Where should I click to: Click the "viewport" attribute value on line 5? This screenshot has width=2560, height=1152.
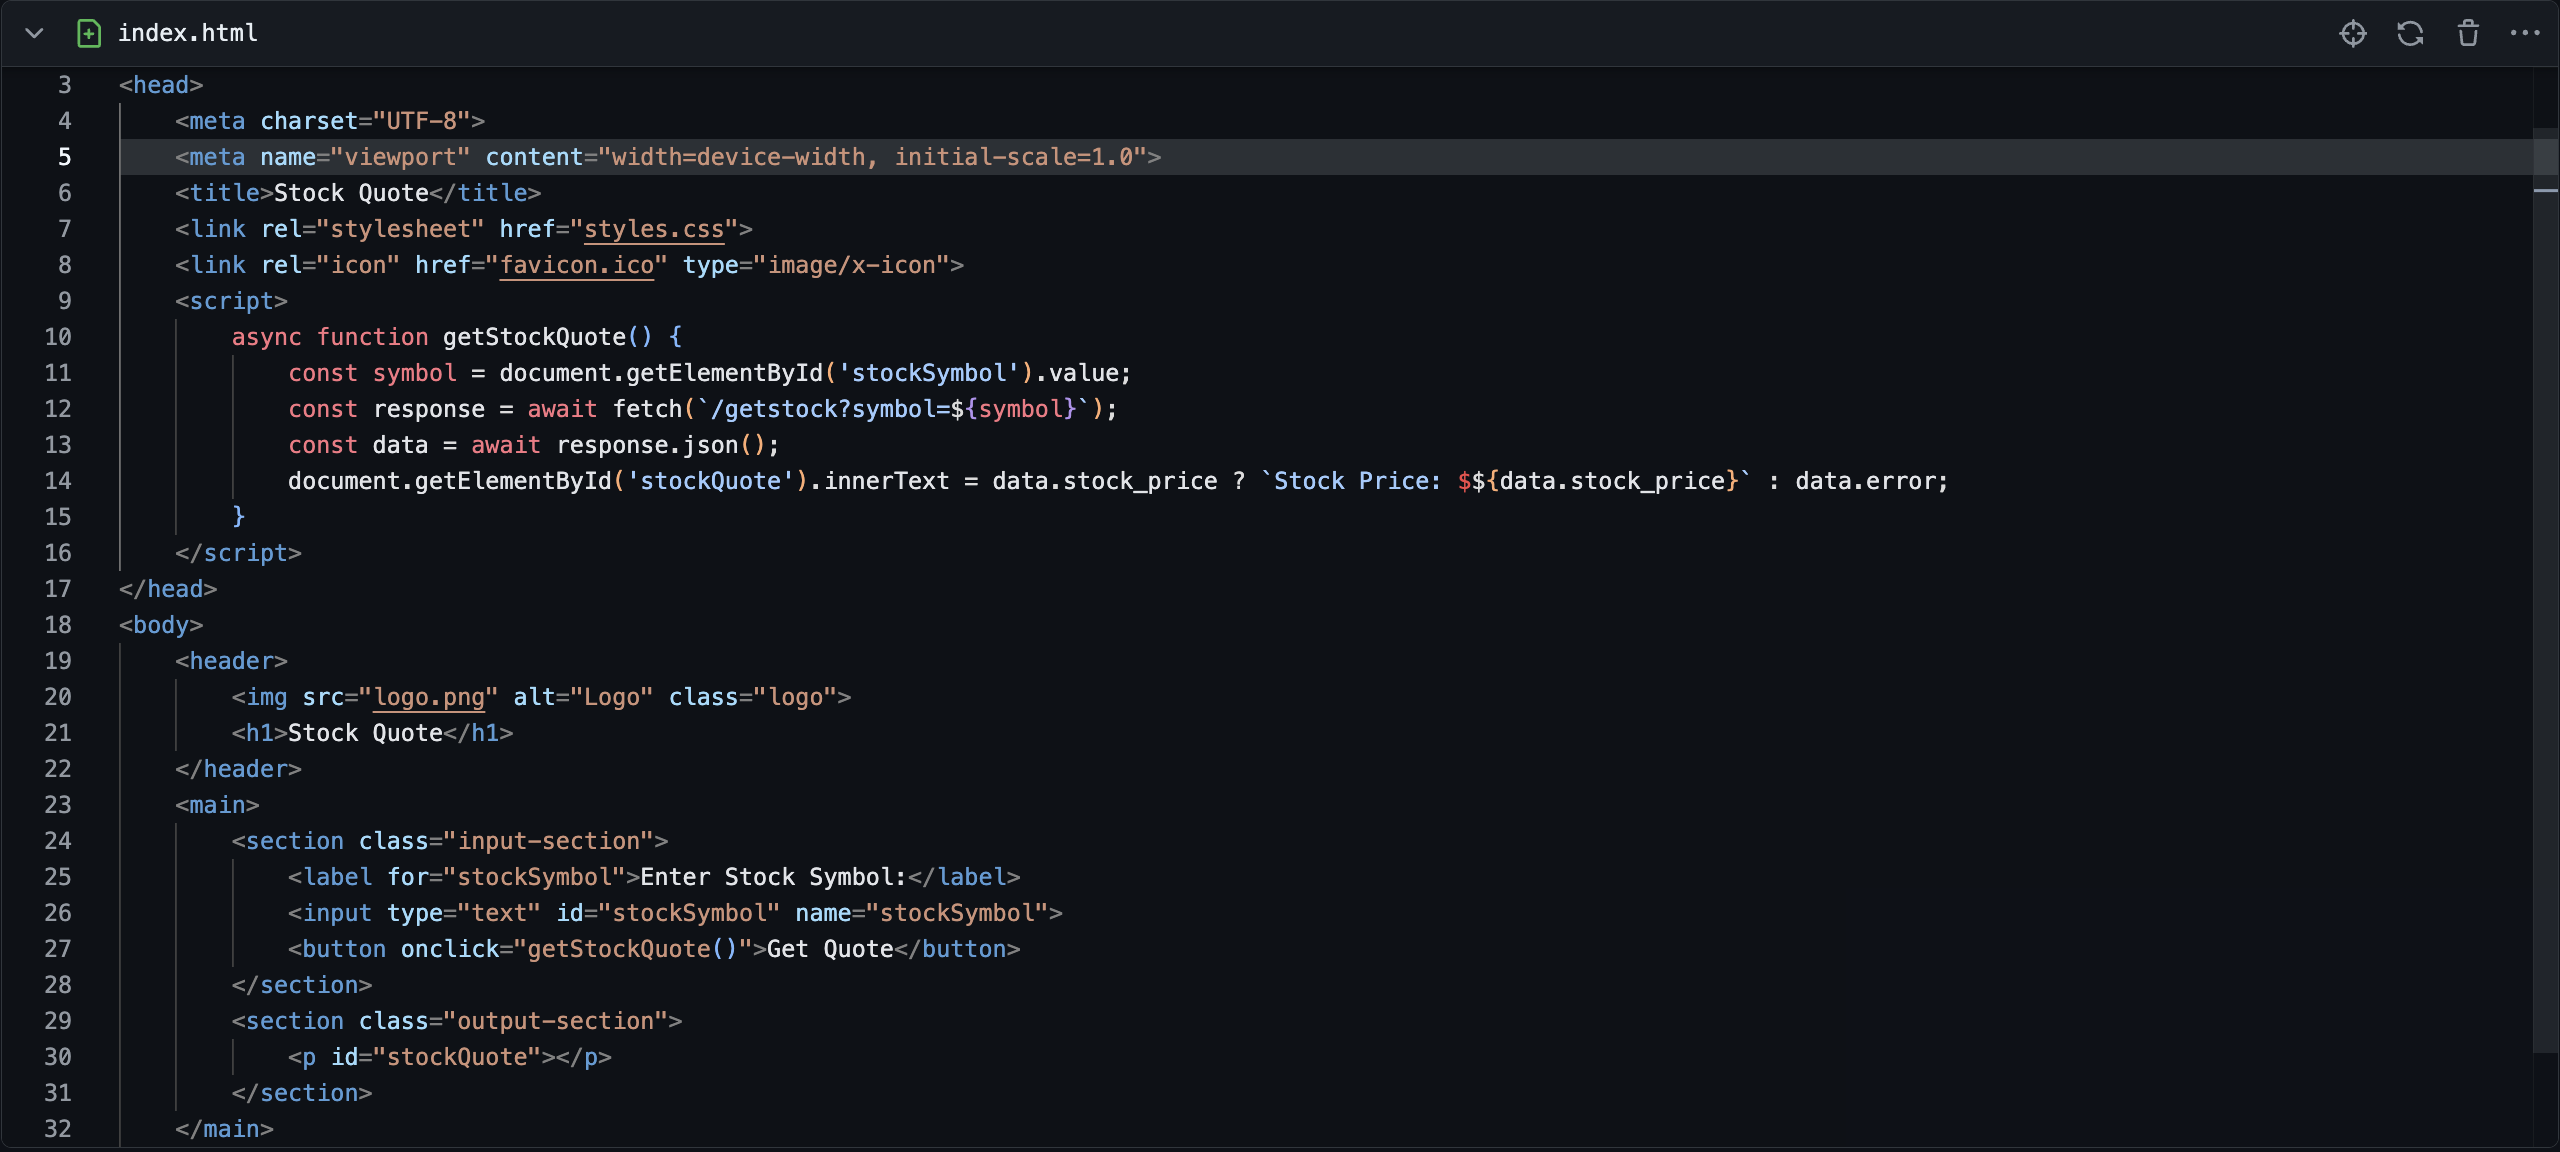click(400, 157)
